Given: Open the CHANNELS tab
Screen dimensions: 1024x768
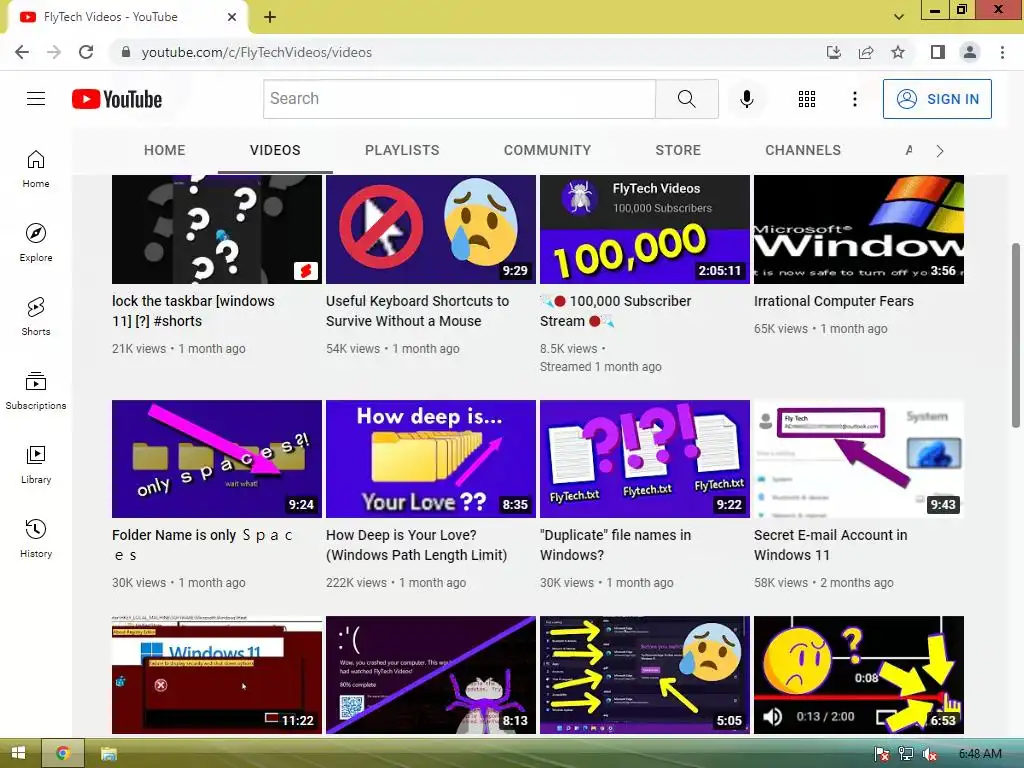Looking at the screenshot, I should (803, 150).
